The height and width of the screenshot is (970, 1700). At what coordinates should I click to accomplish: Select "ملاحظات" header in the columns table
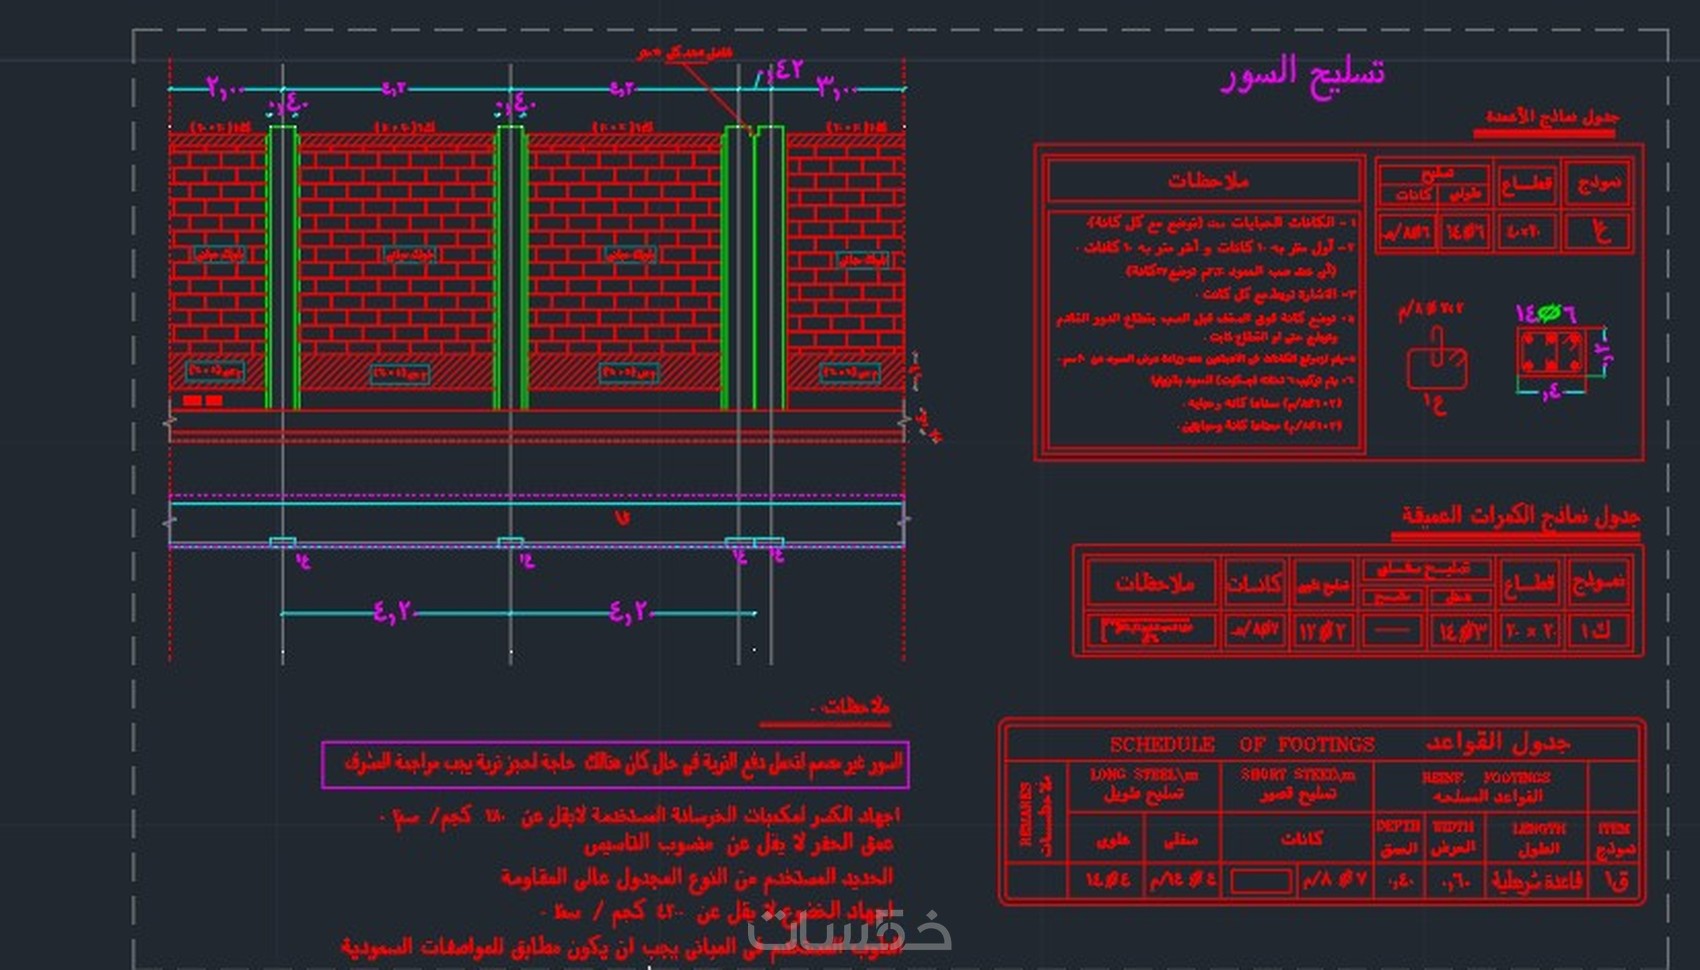point(1208,181)
